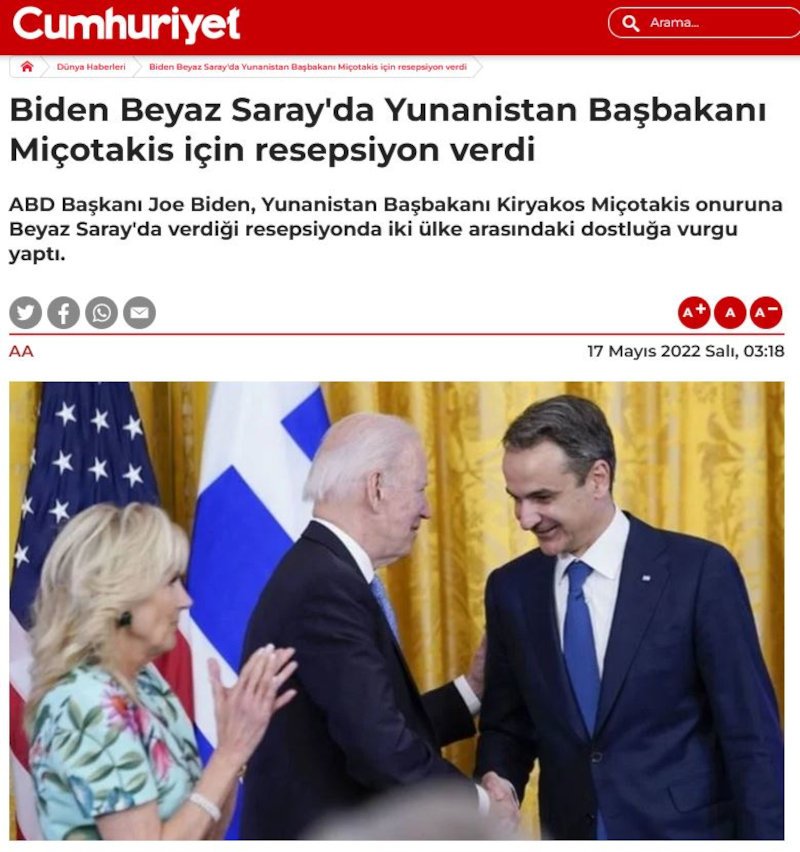Decrease font size with A- button
Image resolution: width=800 pixels, height=852 pixels.
(766, 312)
